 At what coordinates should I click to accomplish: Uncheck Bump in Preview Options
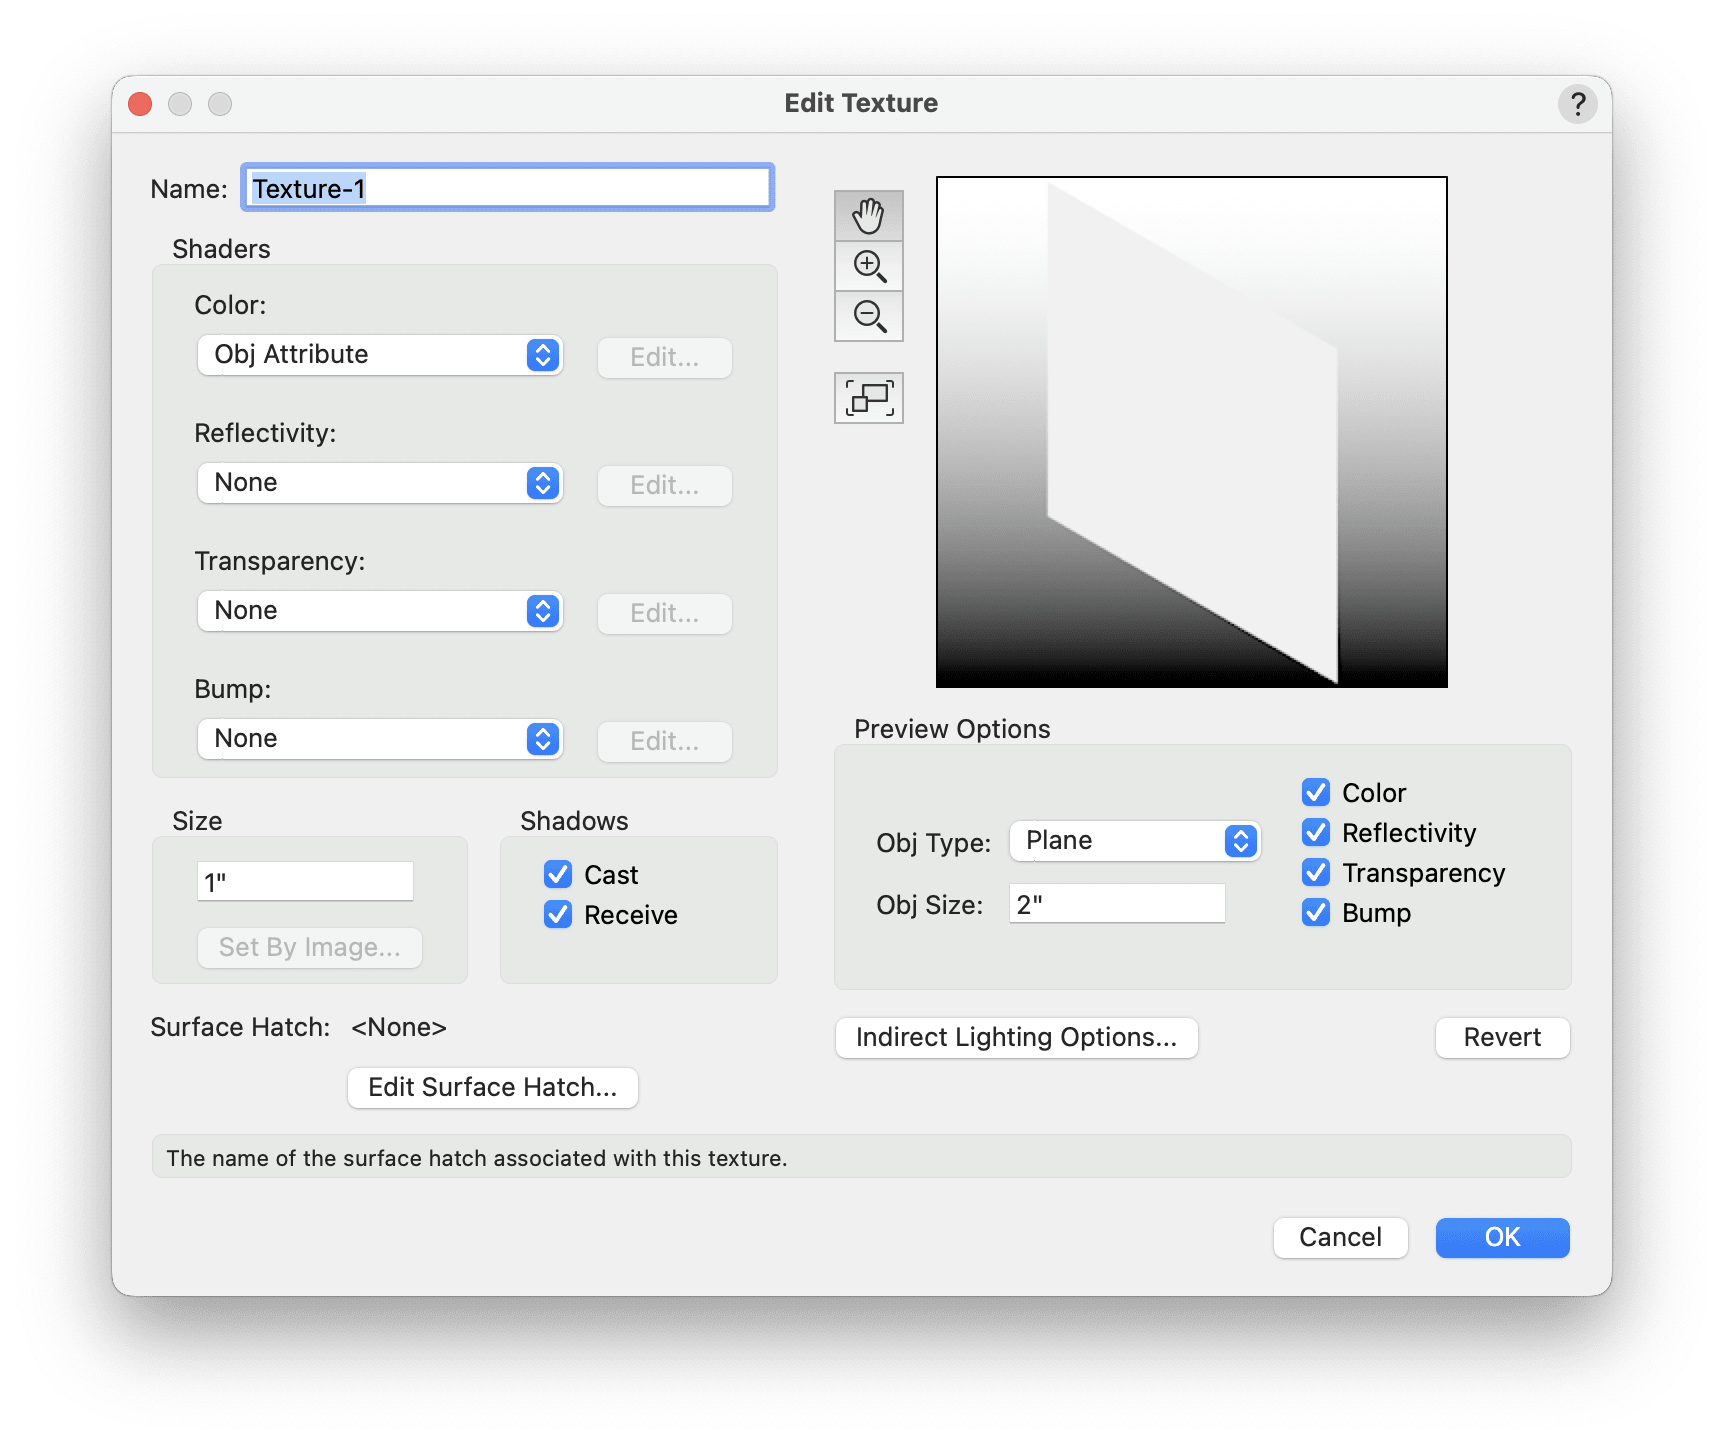(1316, 912)
